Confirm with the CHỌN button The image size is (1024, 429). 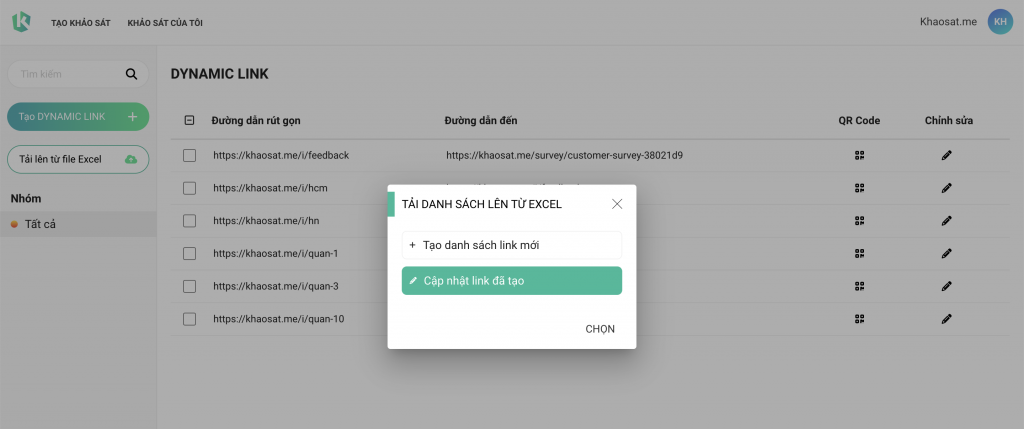[x=600, y=329]
